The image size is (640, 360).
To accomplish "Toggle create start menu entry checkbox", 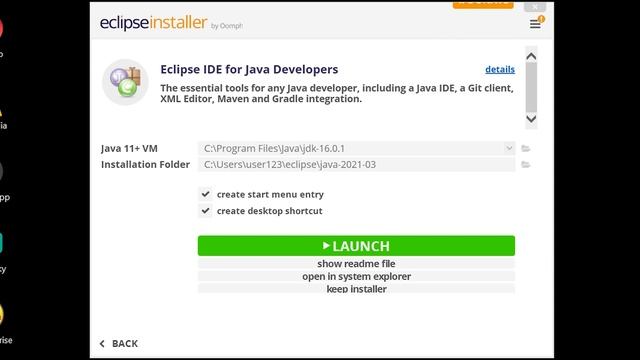I will click(205, 194).
